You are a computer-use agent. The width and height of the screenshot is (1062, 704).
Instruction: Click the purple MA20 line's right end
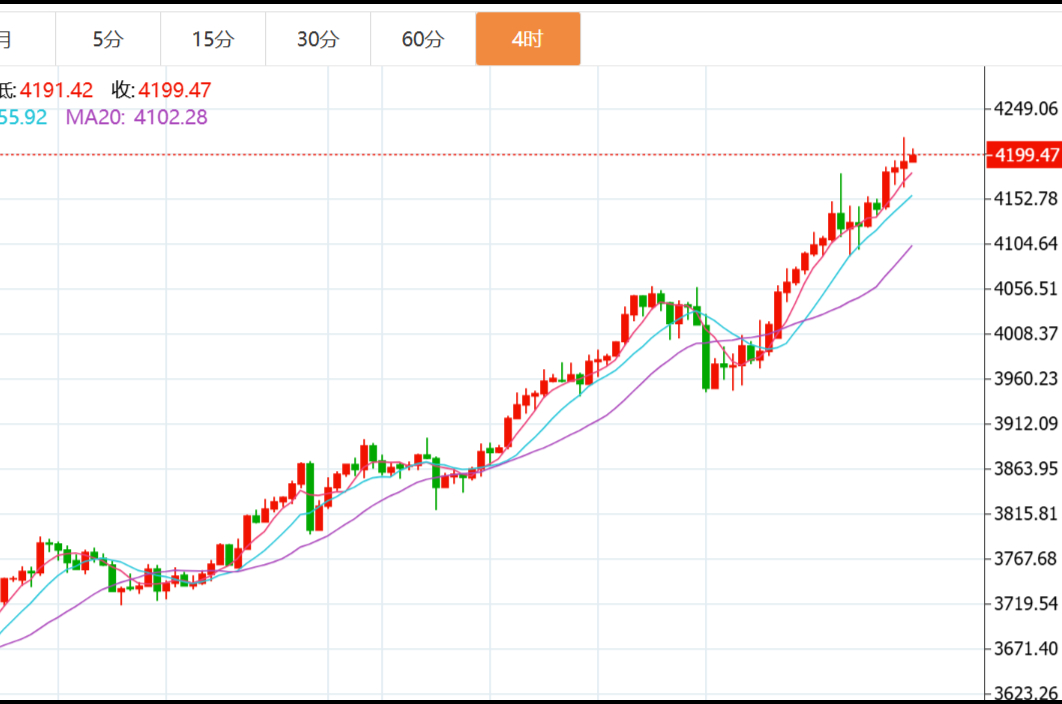pyautogui.click(x=910, y=246)
